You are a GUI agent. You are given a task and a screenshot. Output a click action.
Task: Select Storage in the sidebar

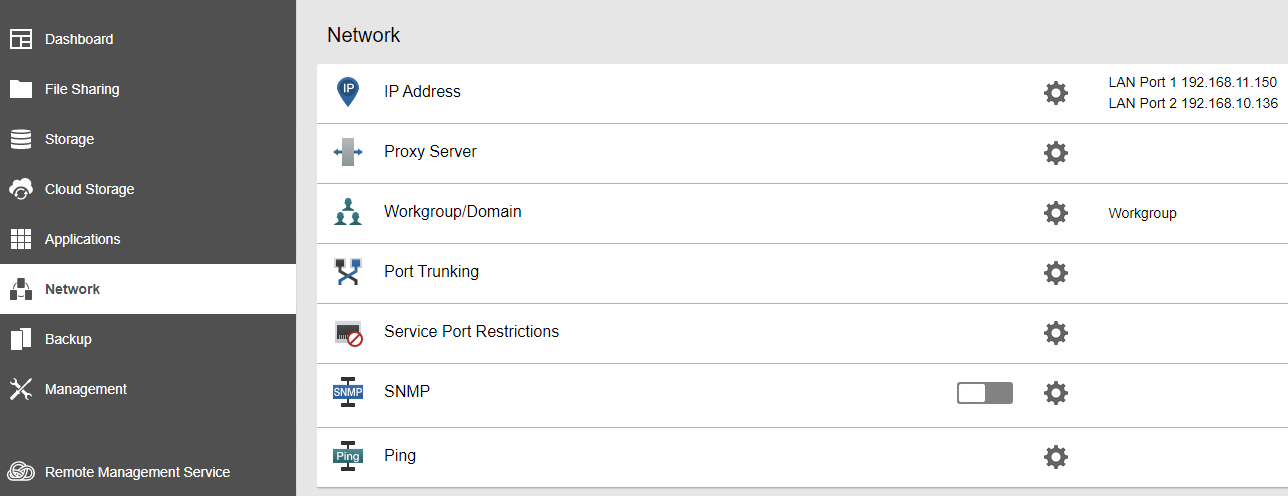click(x=69, y=139)
